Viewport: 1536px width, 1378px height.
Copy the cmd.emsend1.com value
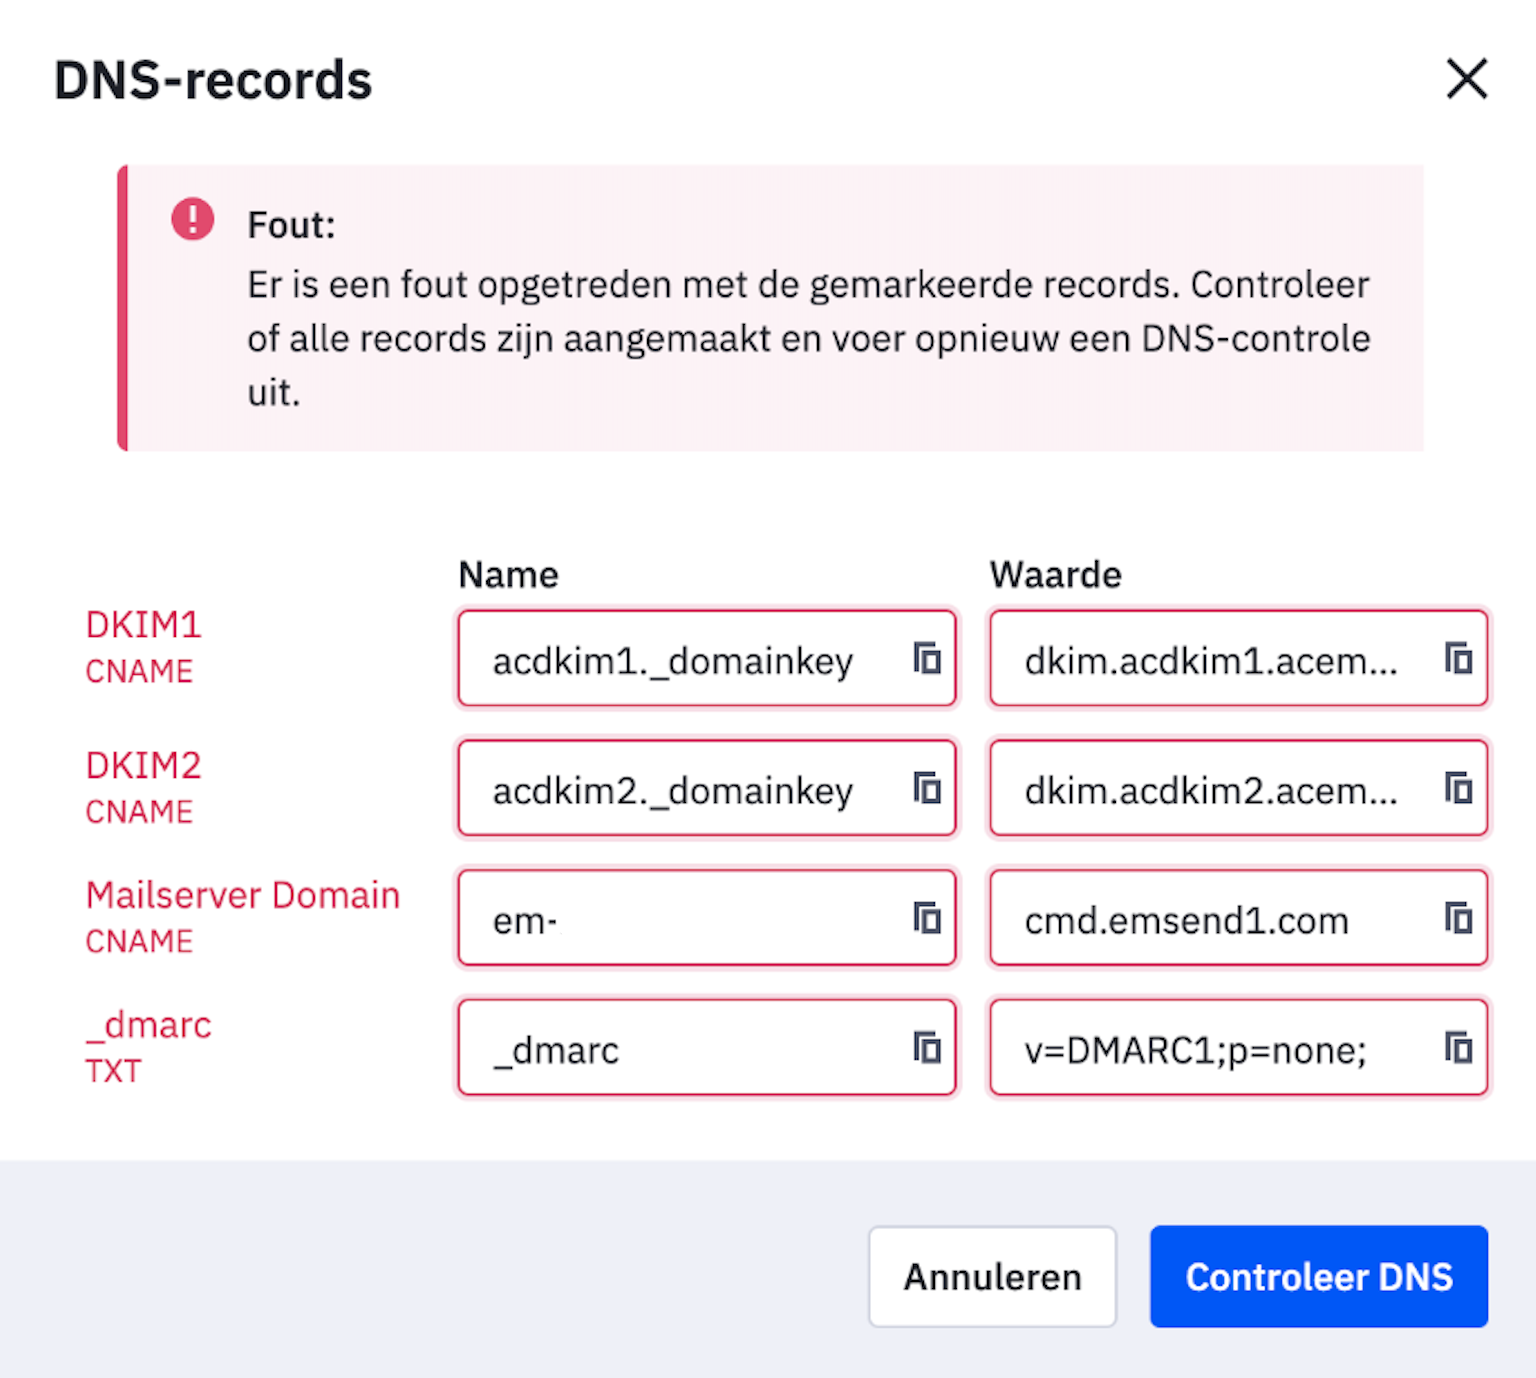pyautogui.click(x=1459, y=917)
